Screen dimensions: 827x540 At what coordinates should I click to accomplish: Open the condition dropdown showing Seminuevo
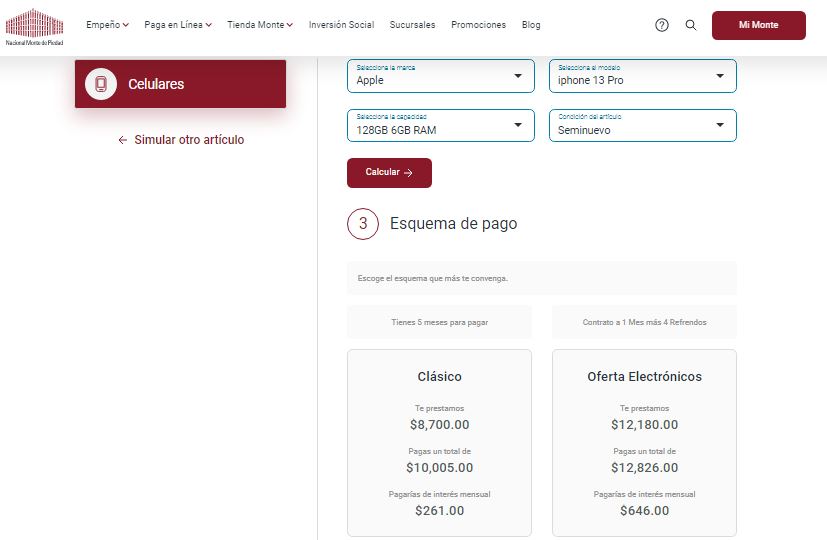tap(642, 126)
